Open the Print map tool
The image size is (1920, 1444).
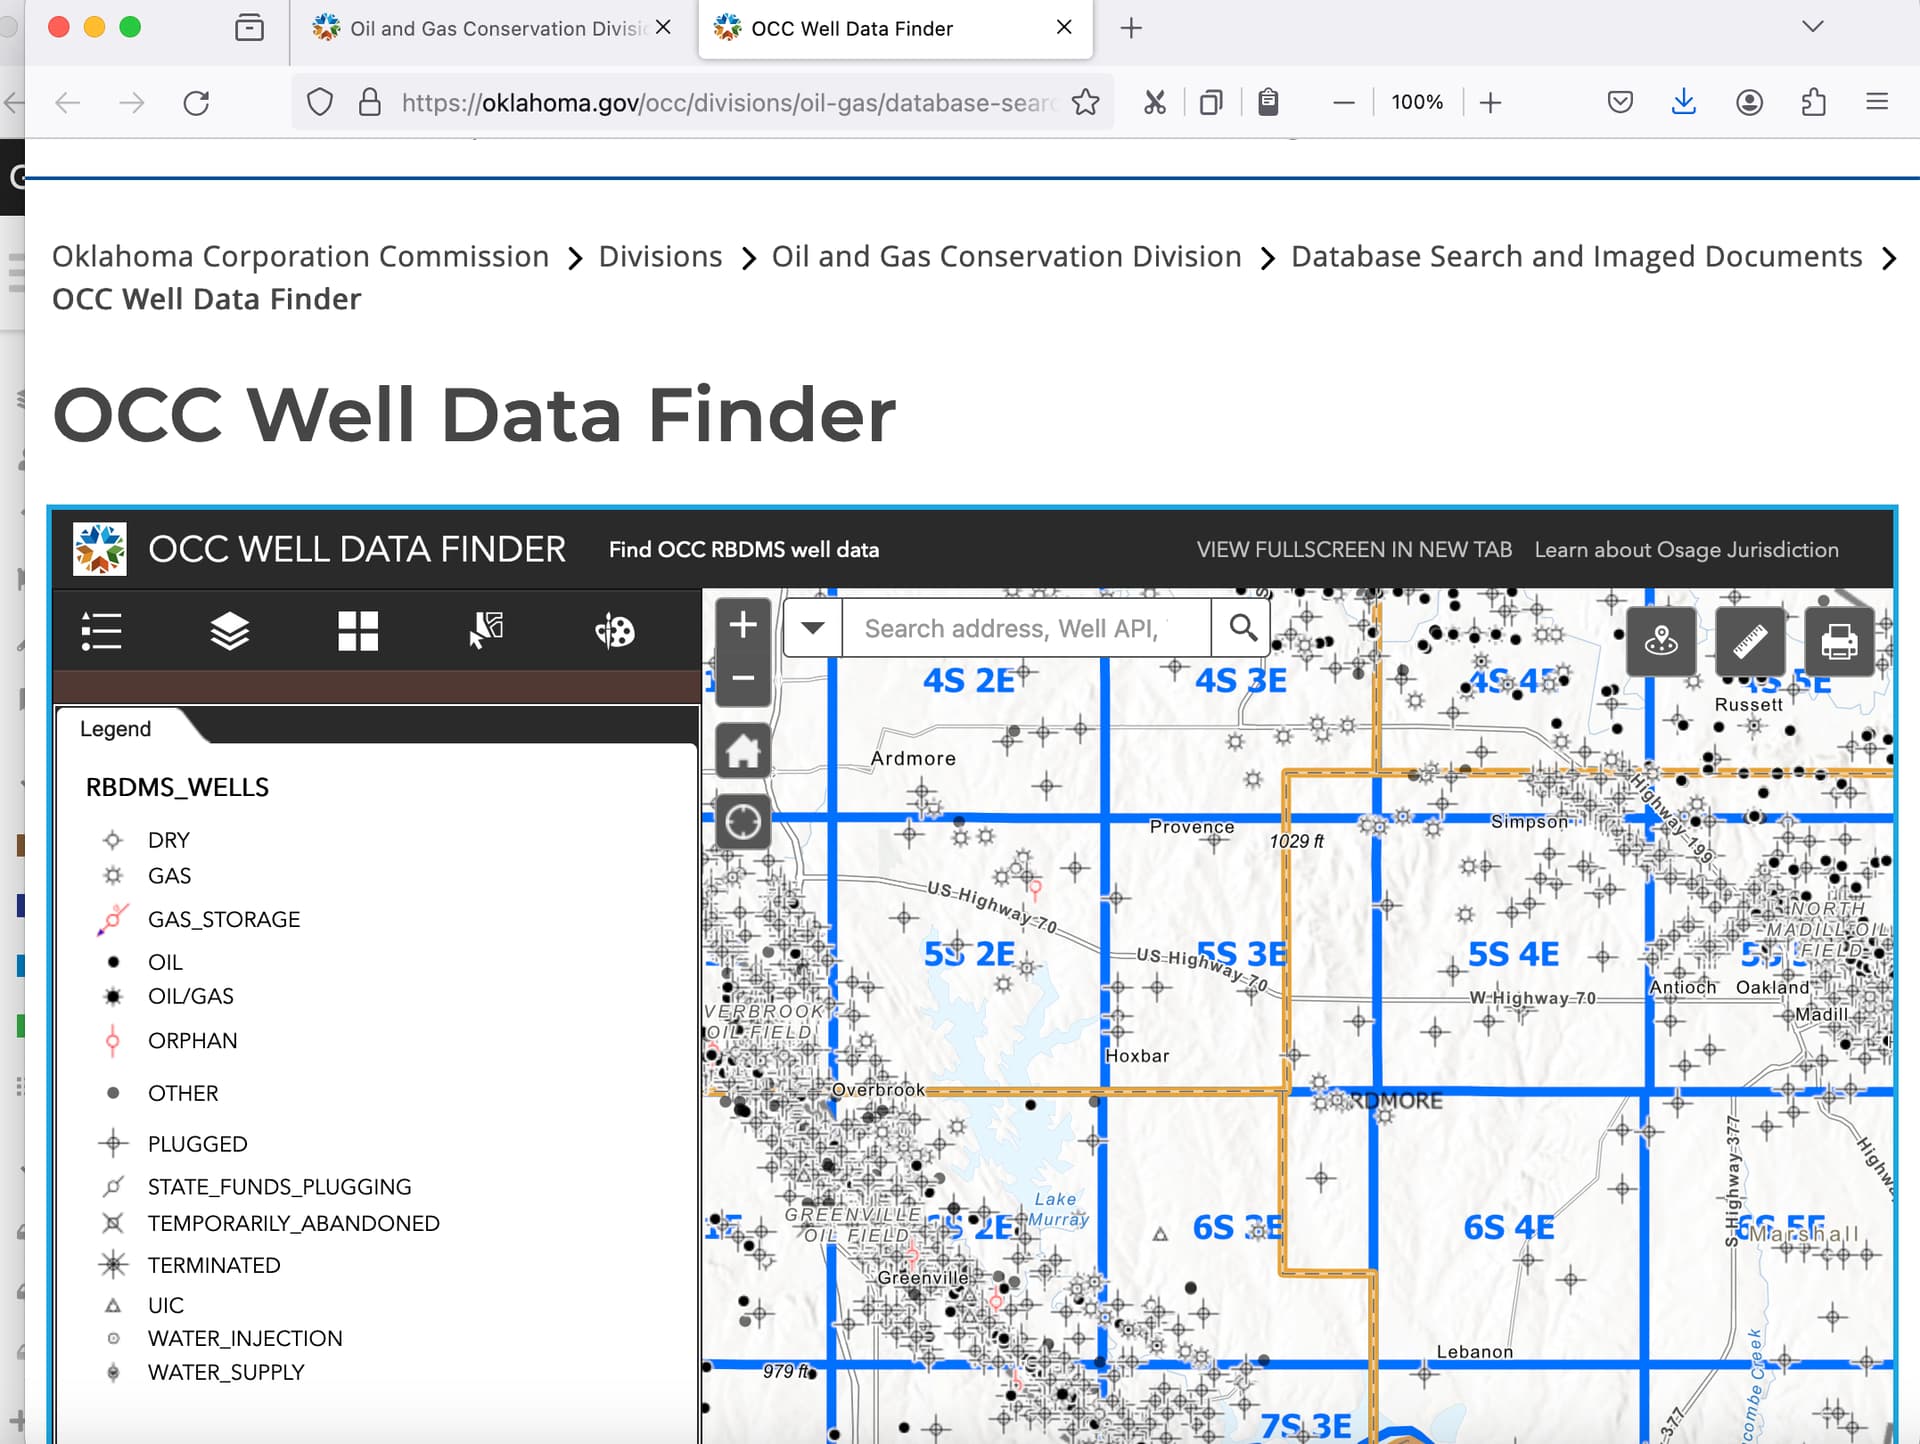[1839, 641]
